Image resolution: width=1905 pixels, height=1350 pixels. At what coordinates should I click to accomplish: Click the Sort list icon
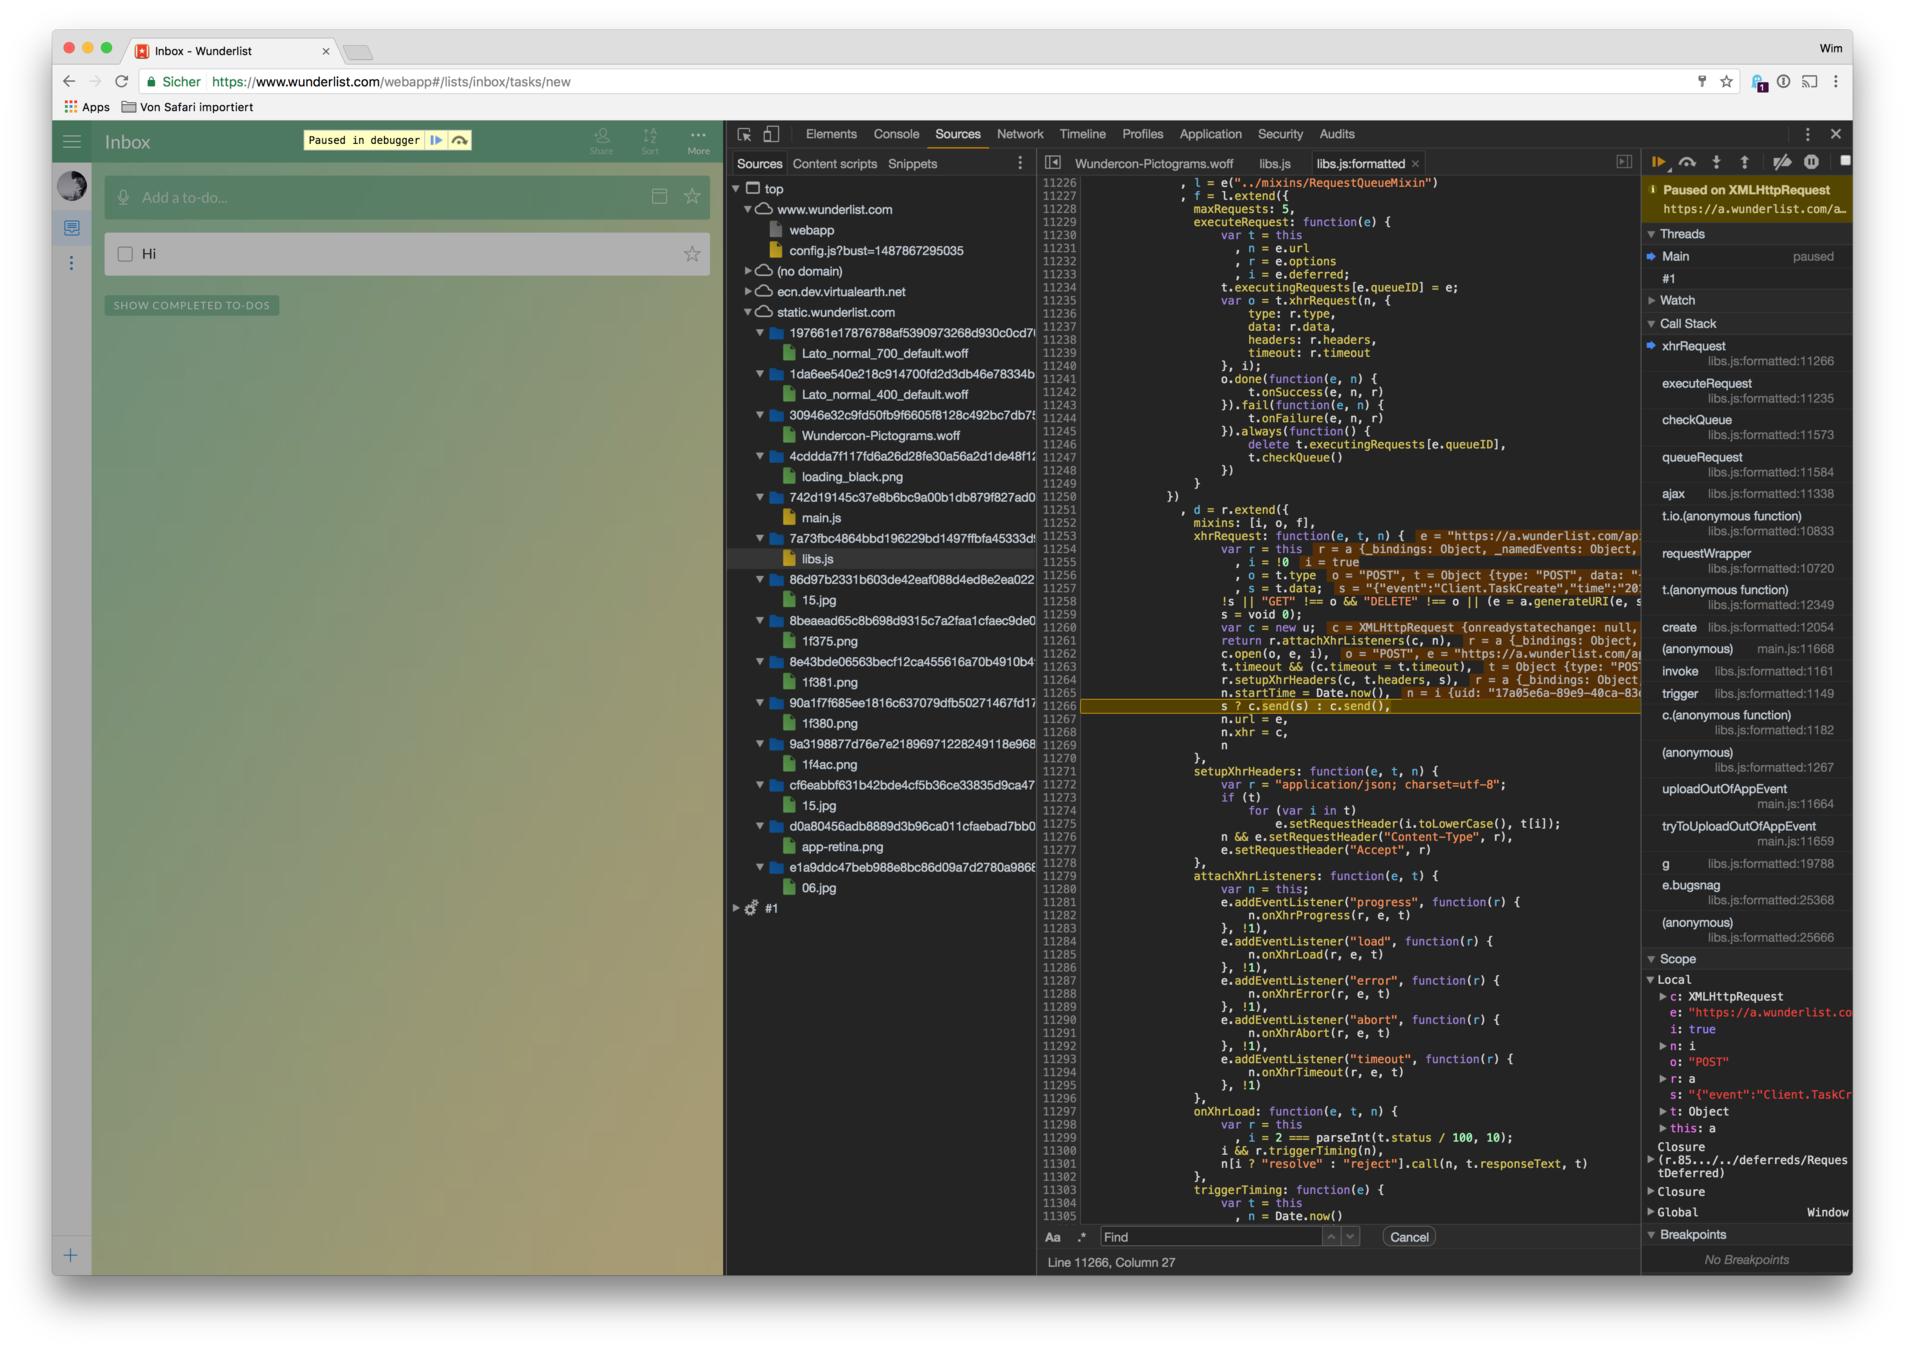[650, 140]
